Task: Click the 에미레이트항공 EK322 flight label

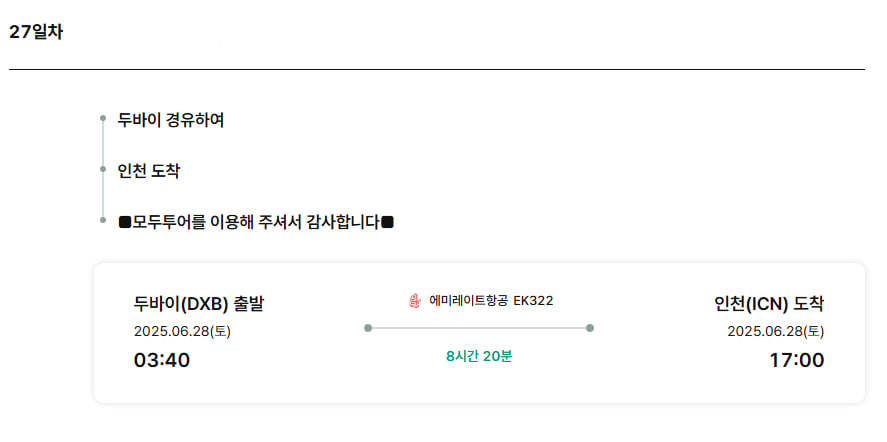Action: [491, 301]
